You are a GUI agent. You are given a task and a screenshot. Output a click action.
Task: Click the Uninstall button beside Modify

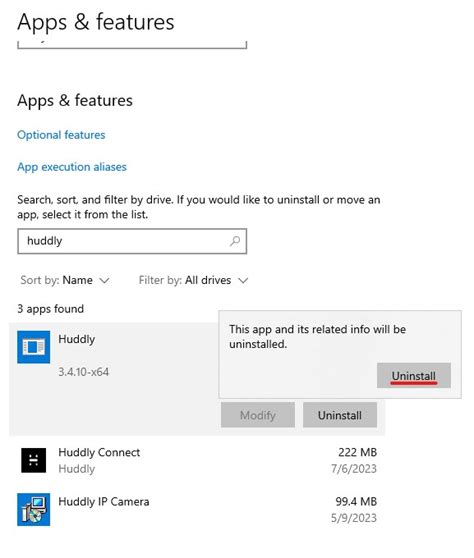coord(340,415)
